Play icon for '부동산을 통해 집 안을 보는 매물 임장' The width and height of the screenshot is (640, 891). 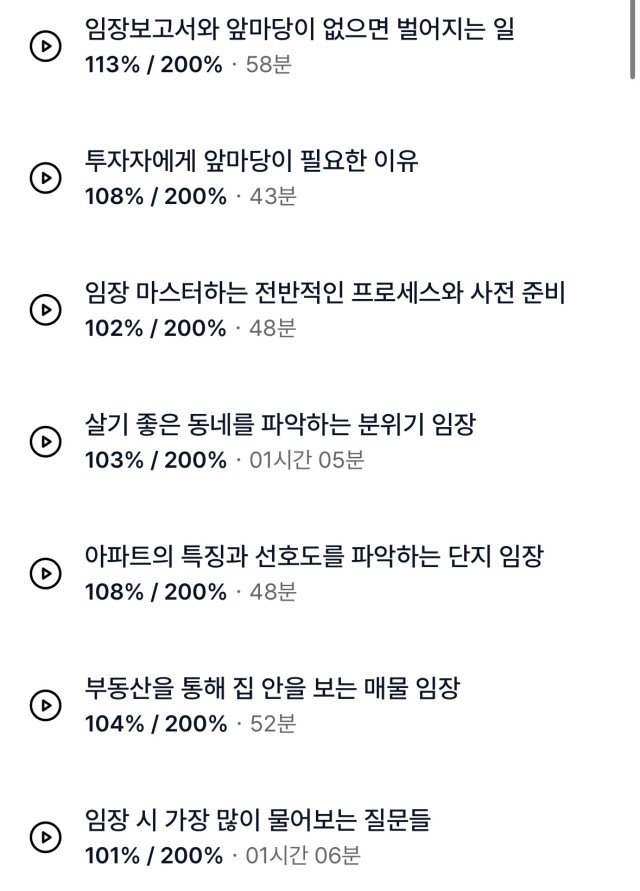click(x=45, y=705)
